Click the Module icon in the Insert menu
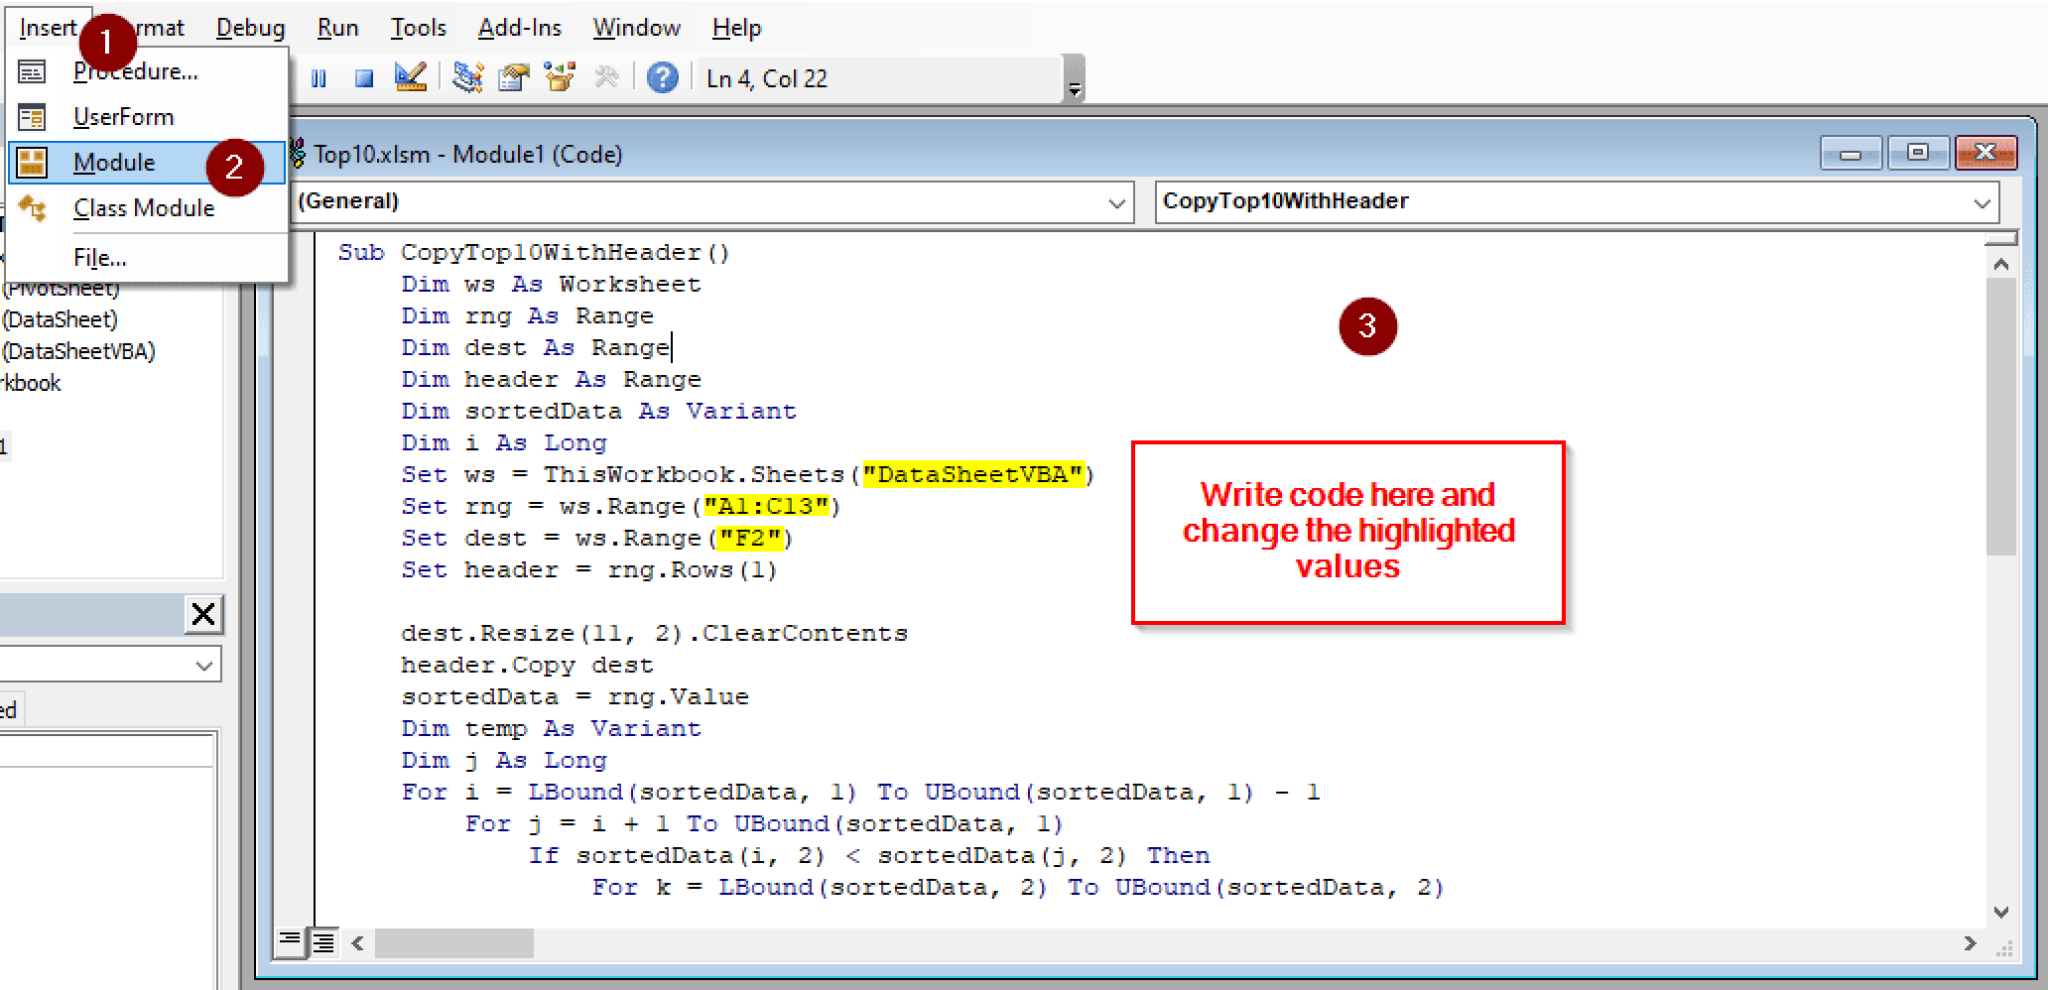 [x=33, y=162]
